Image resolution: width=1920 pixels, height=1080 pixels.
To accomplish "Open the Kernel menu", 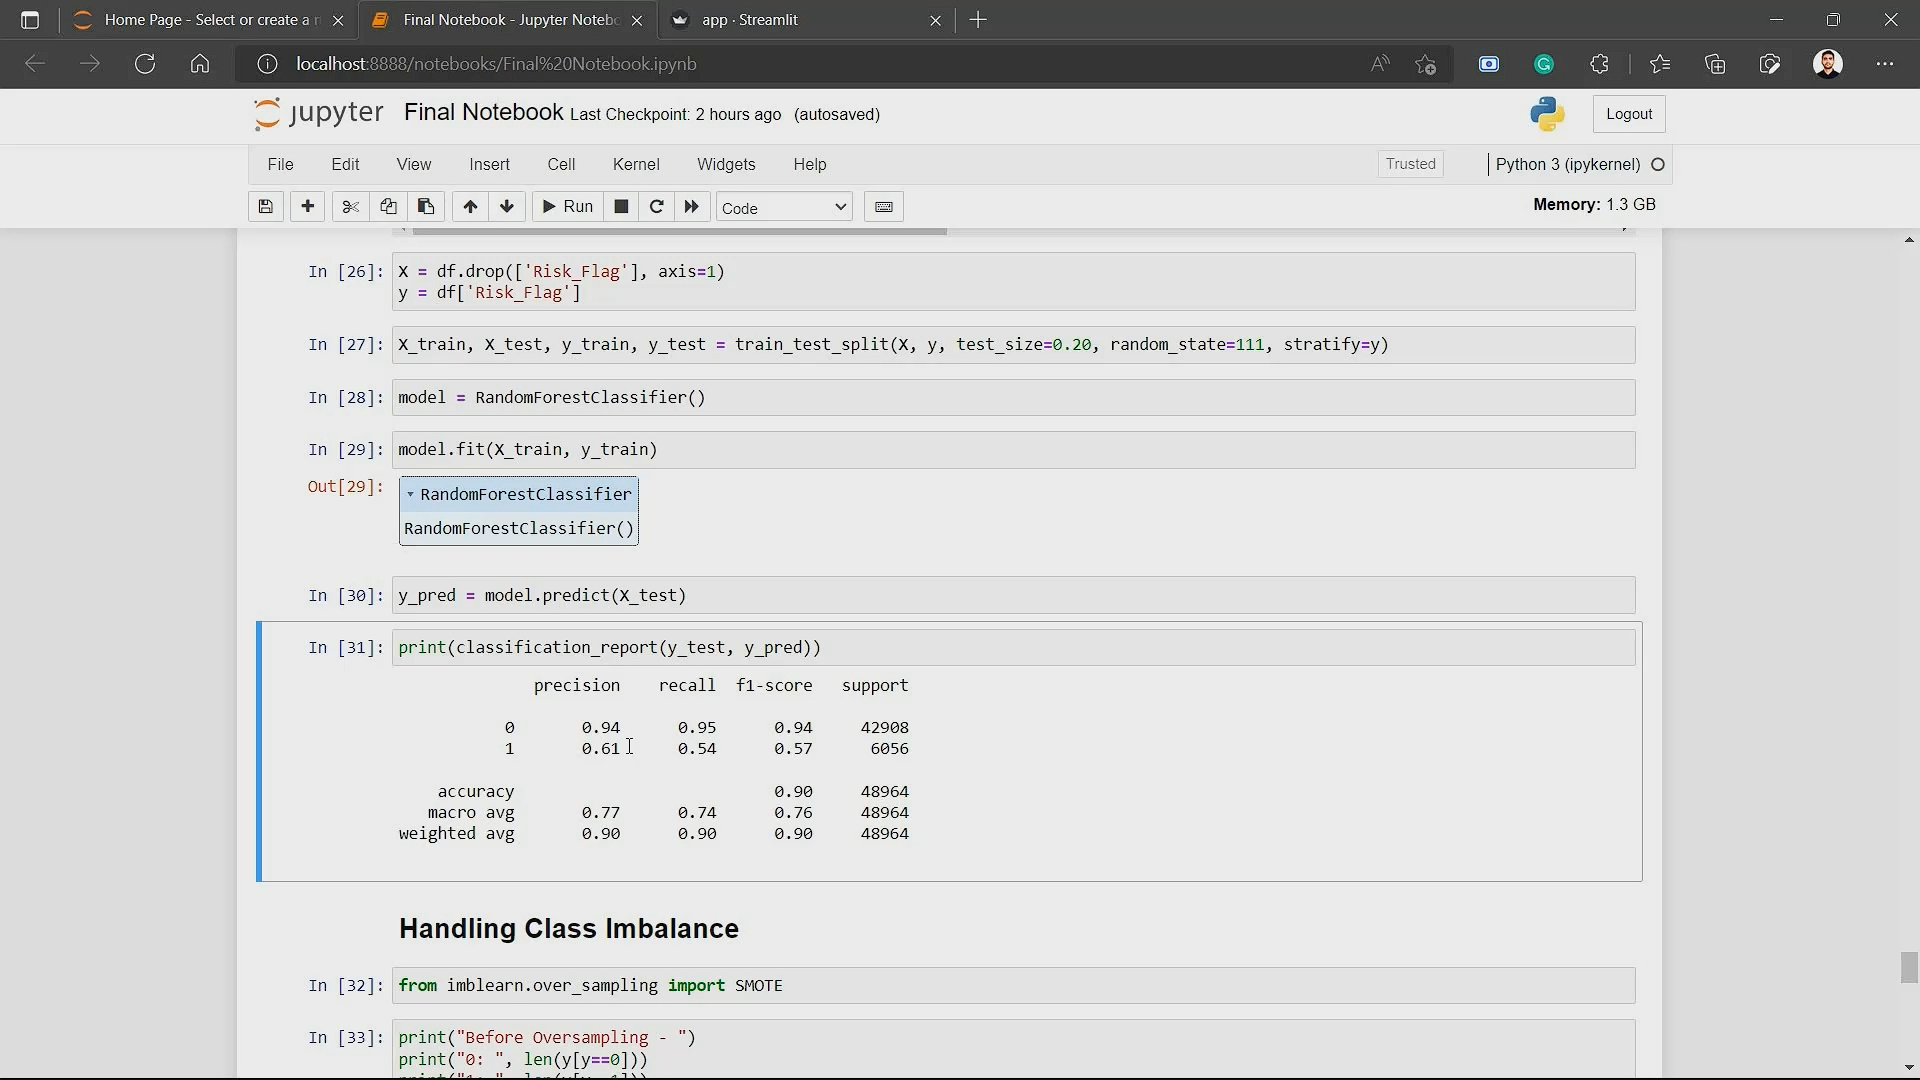I will [x=636, y=164].
